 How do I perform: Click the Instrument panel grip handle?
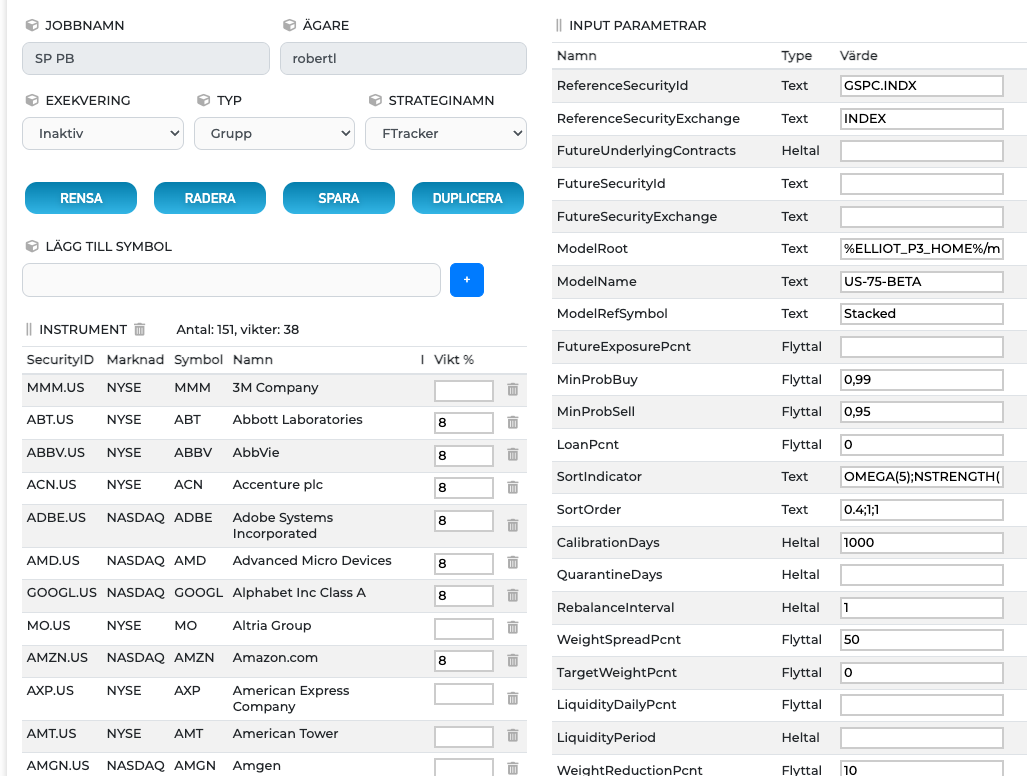click(28, 329)
